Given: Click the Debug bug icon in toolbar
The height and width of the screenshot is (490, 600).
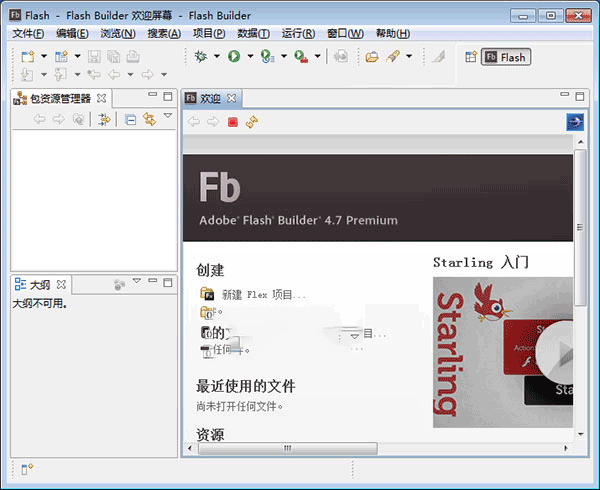Looking at the screenshot, I should coord(202,57).
